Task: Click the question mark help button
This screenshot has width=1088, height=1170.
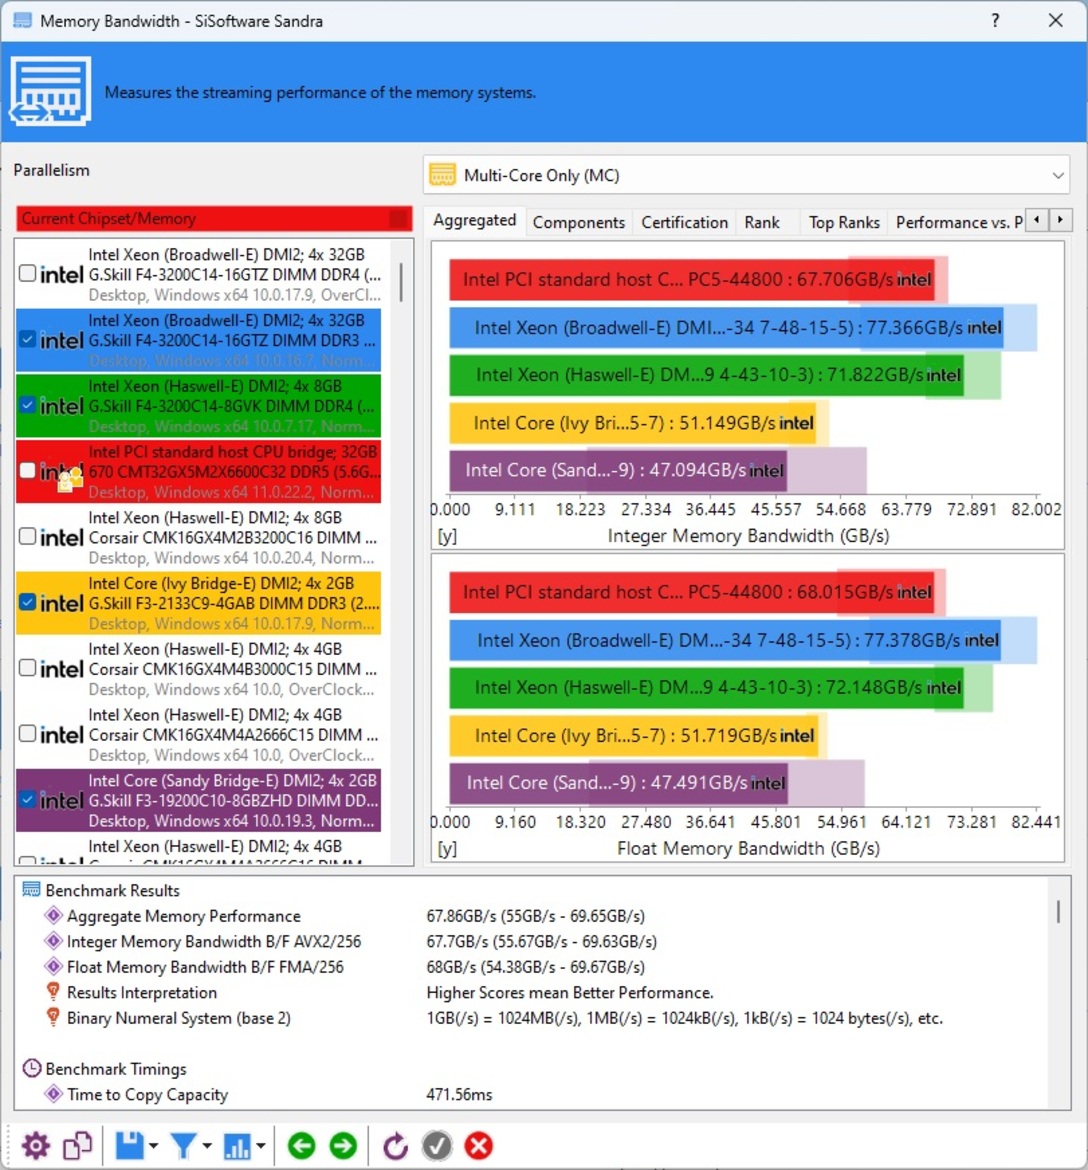Action: (995, 20)
